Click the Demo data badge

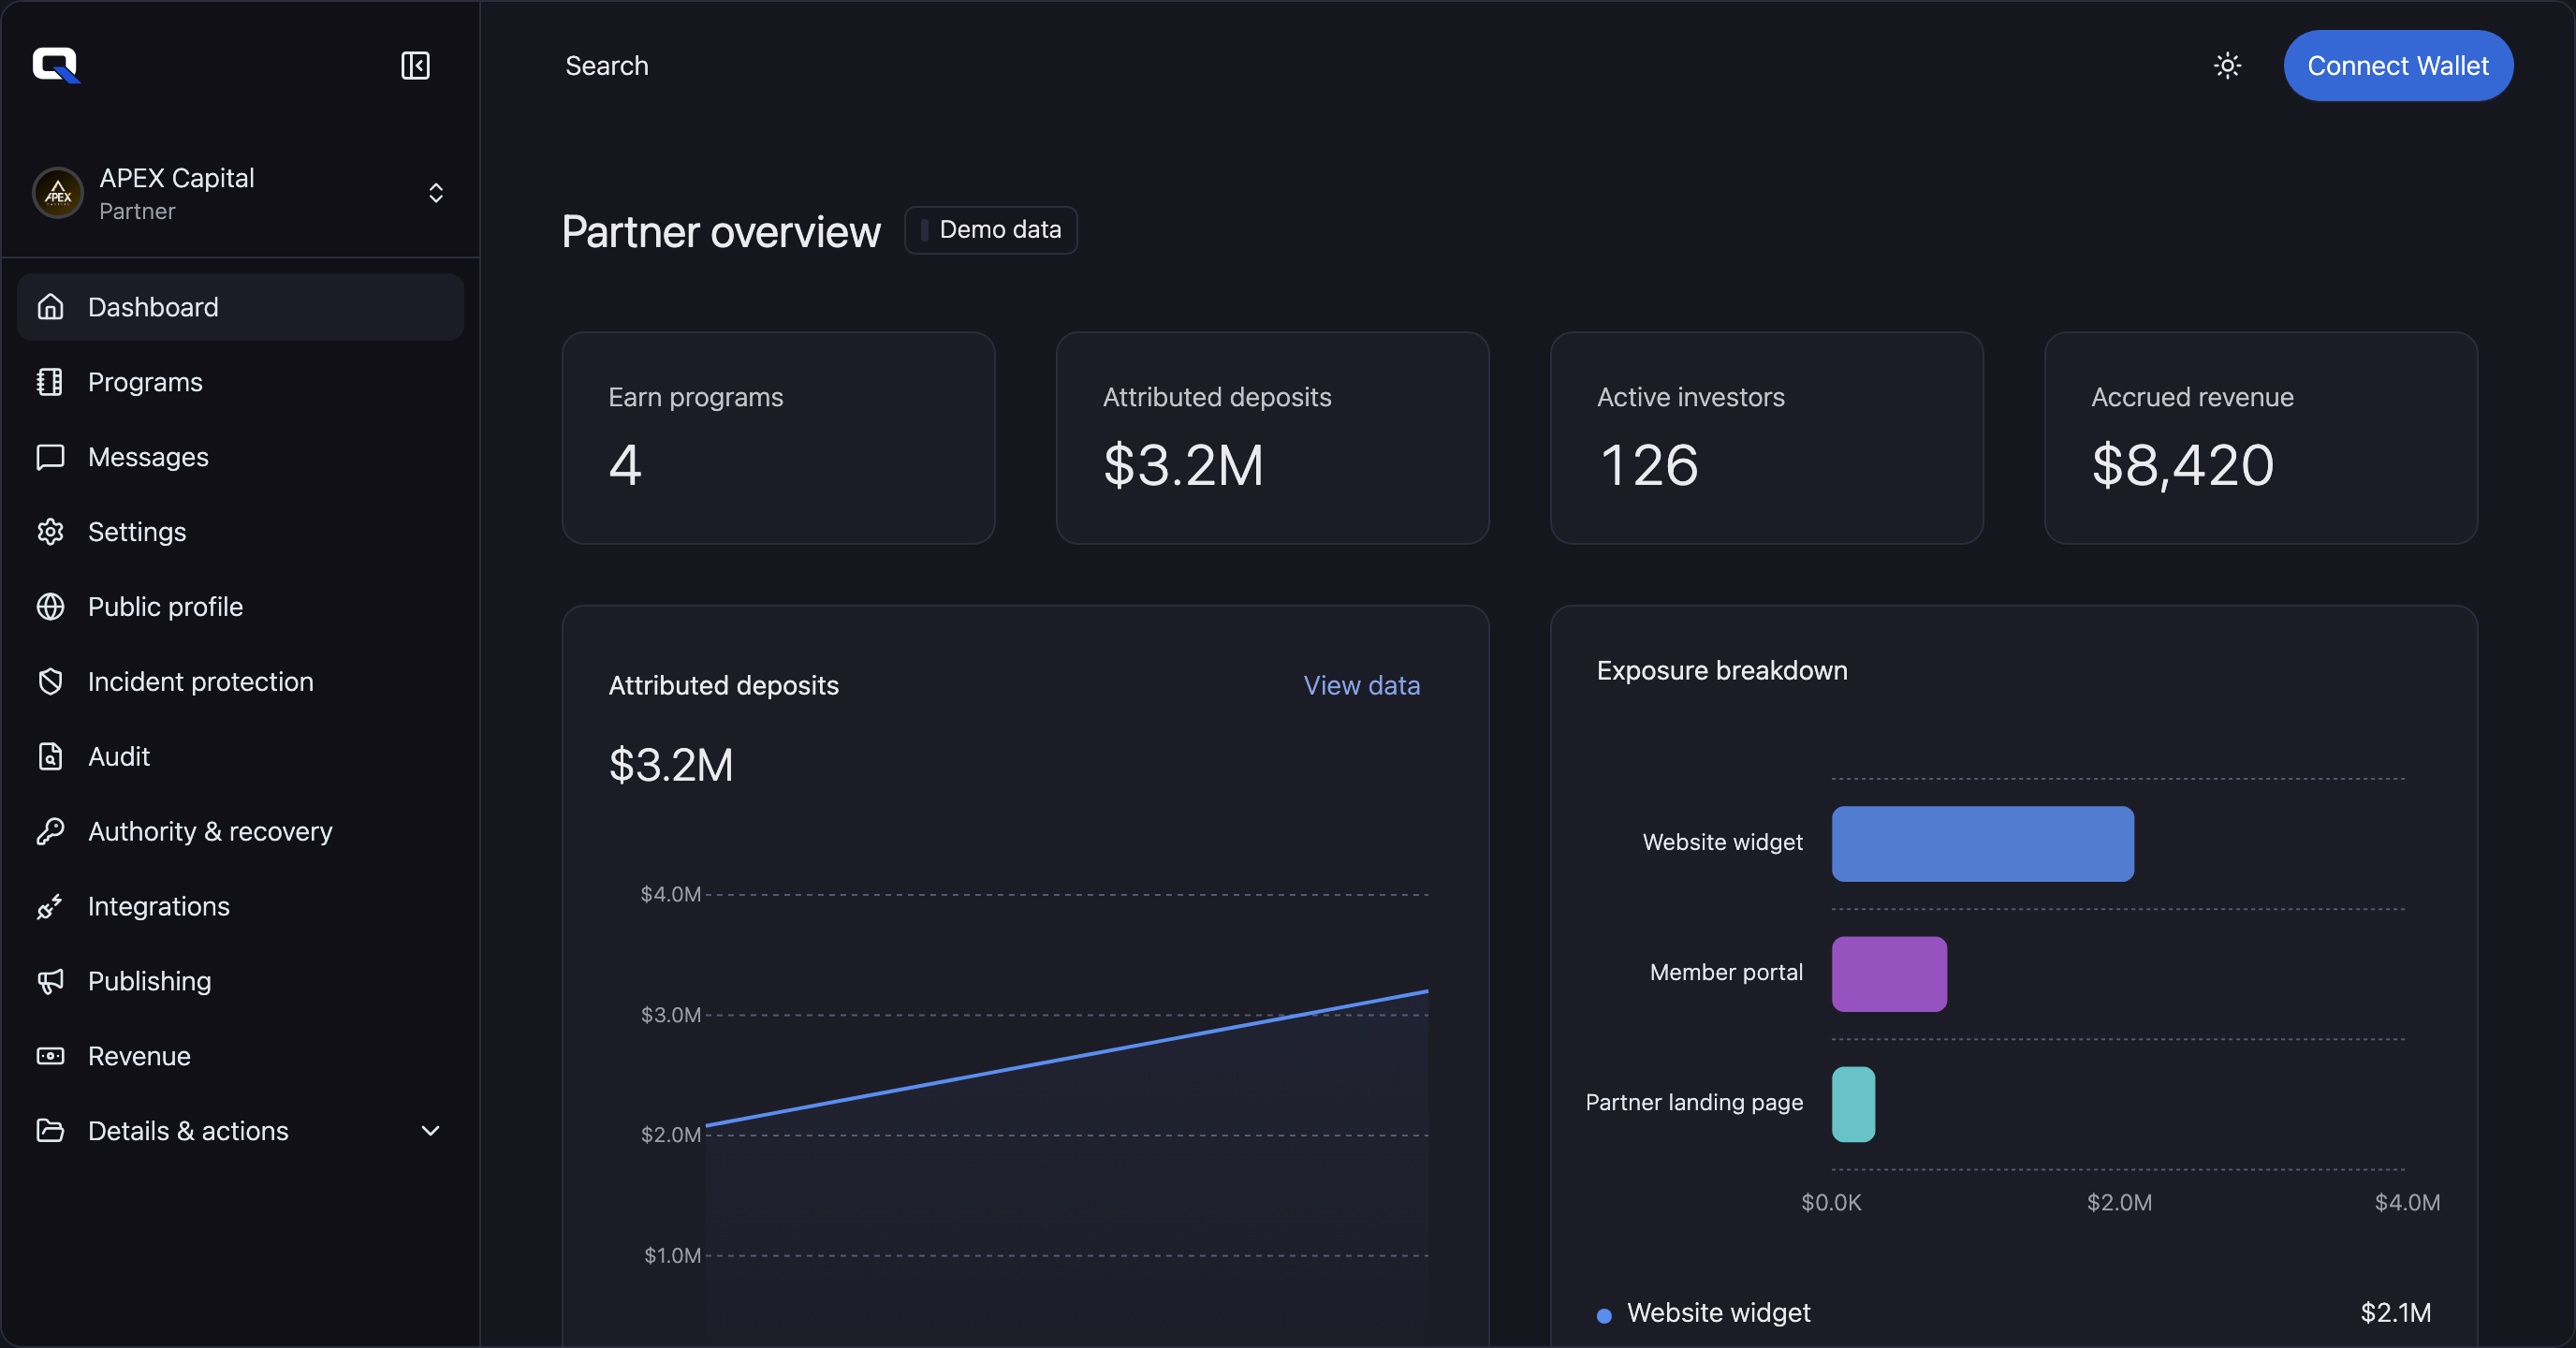tap(991, 230)
